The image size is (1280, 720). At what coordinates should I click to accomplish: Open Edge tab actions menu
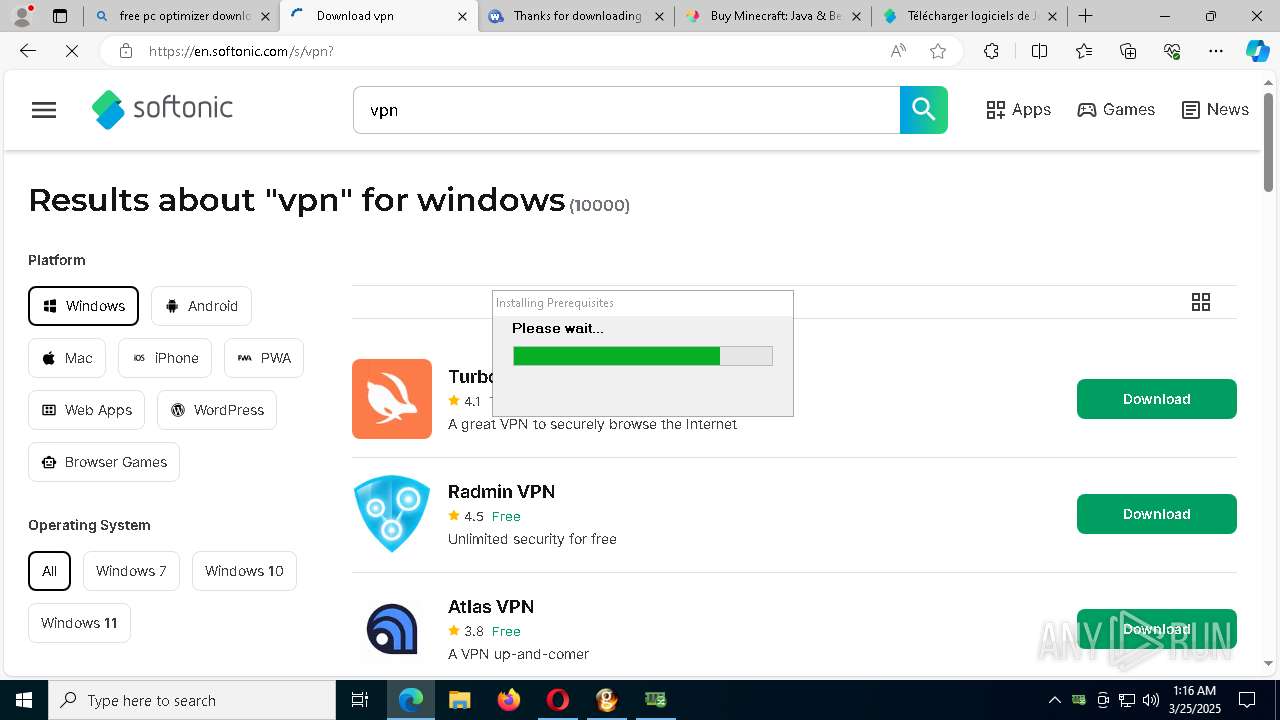pyautogui.click(x=60, y=16)
